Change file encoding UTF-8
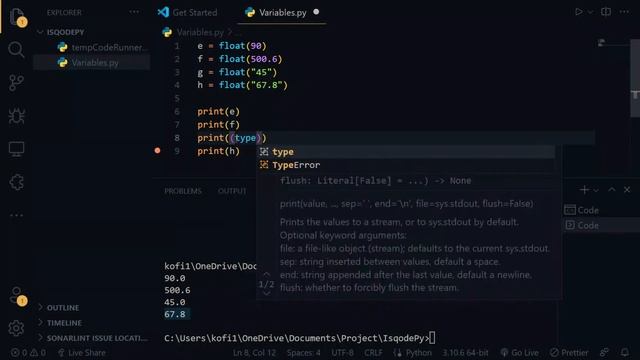 (x=342, y=353)
